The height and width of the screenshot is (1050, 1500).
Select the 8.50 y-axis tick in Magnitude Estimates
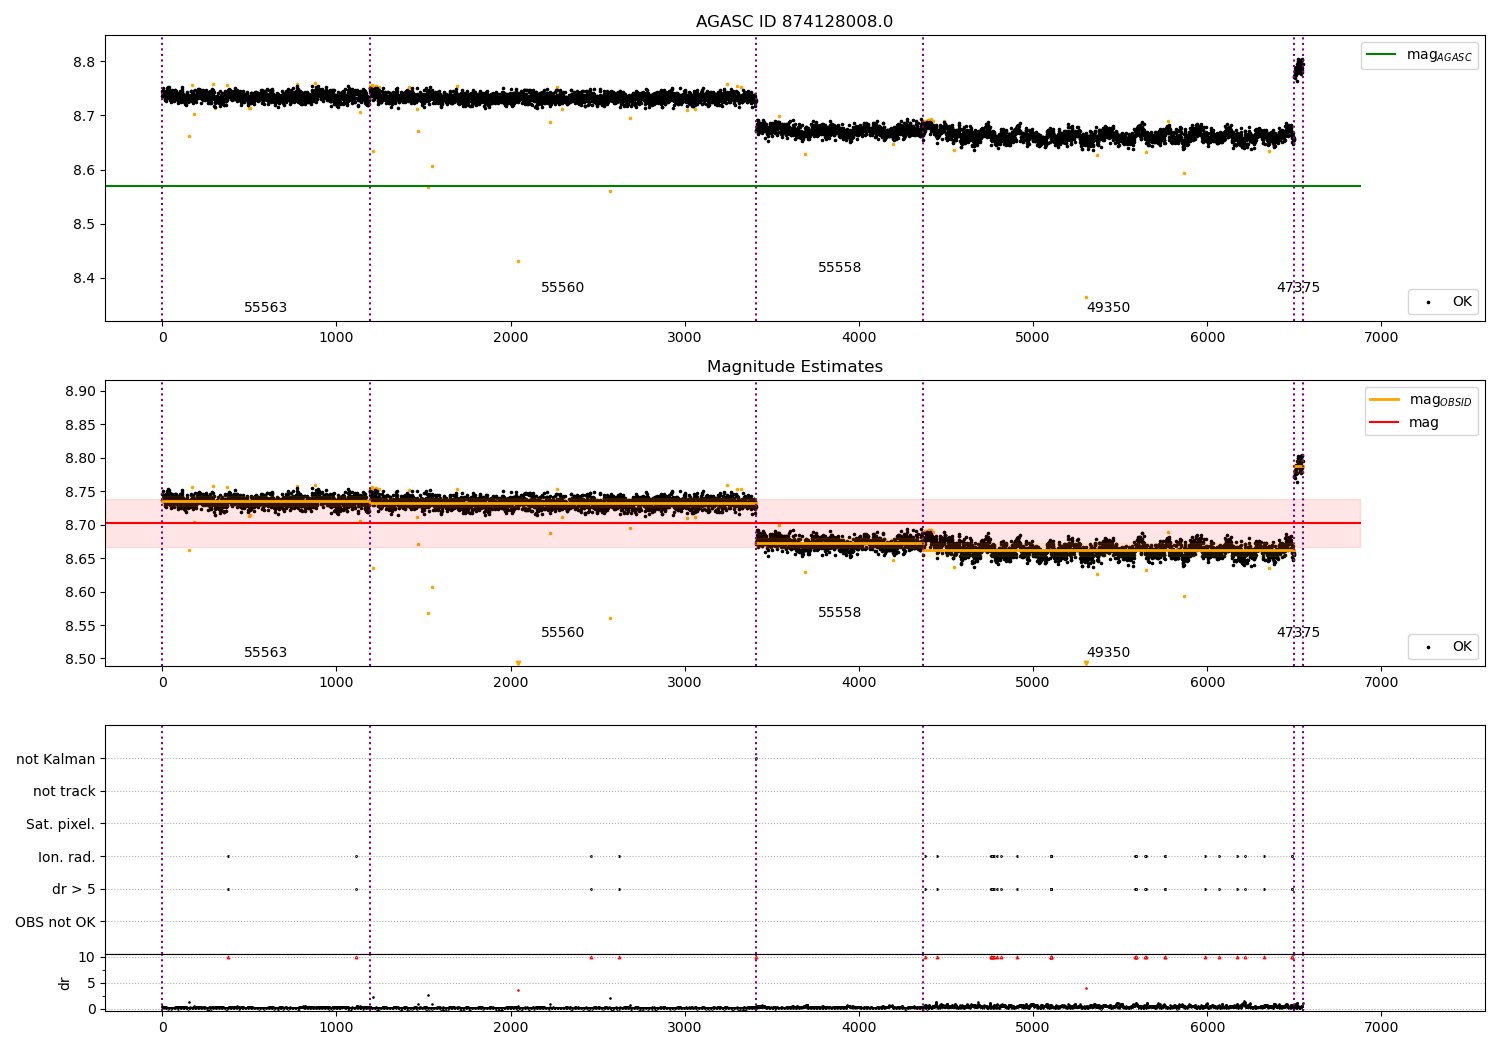pos(81,659)
